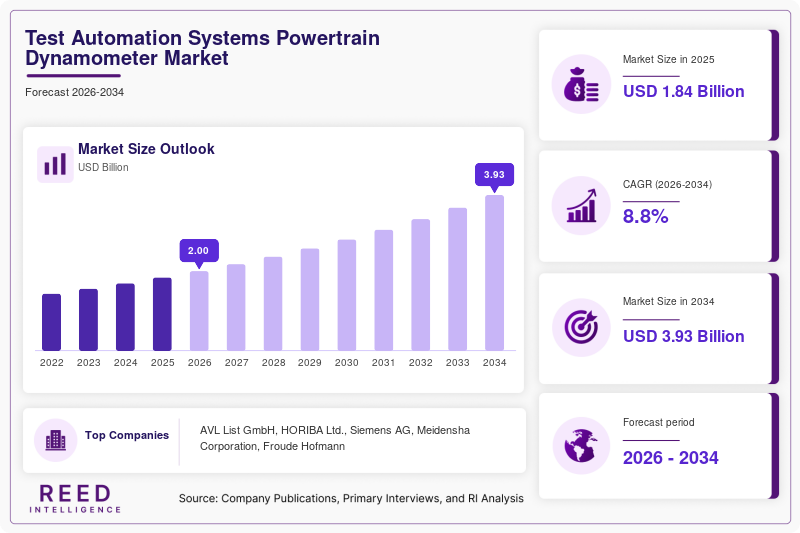The height and width of the screenshot is (533, 800).
Task: Click the Market Size Outlook heading
Action: click(146, 149)
